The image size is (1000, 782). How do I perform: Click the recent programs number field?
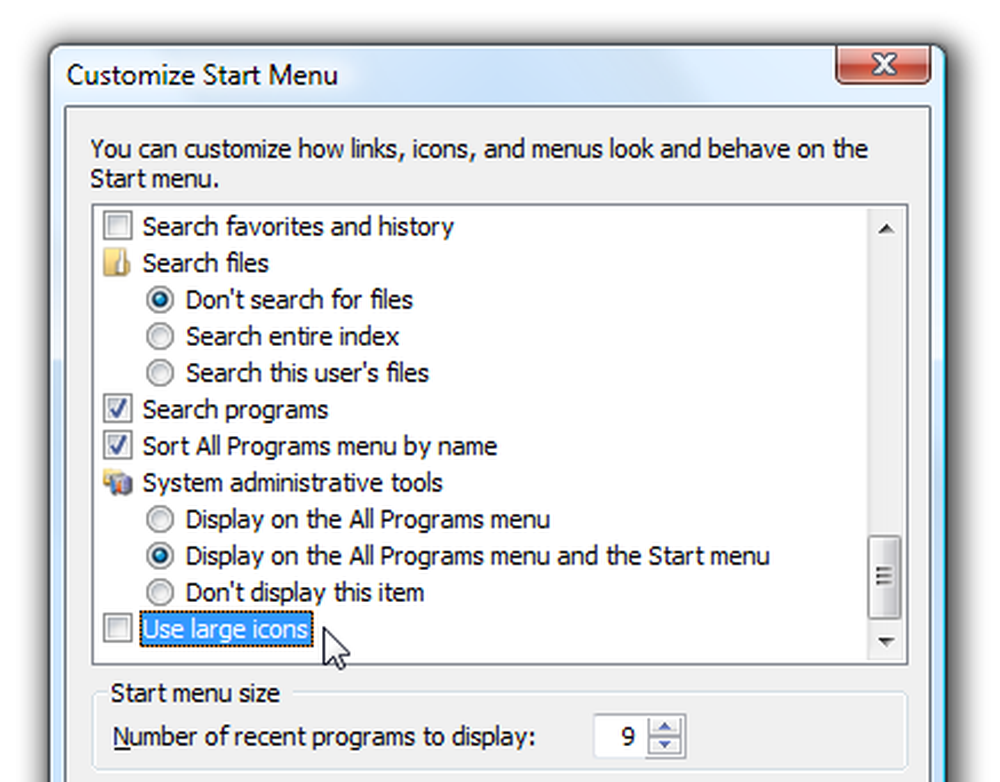click(621, 736)
